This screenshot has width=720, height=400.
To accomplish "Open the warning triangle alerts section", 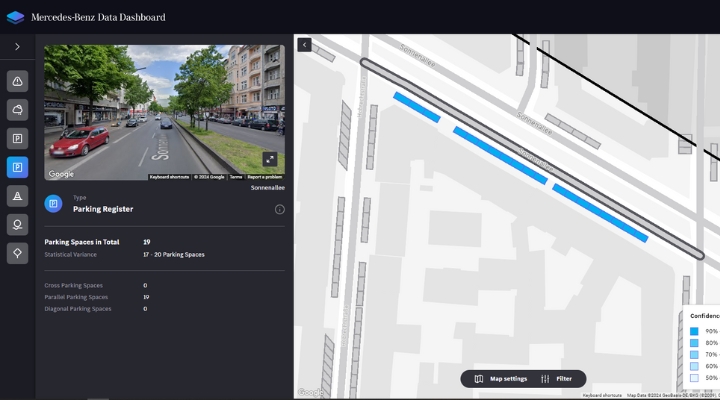I will 17,81.
